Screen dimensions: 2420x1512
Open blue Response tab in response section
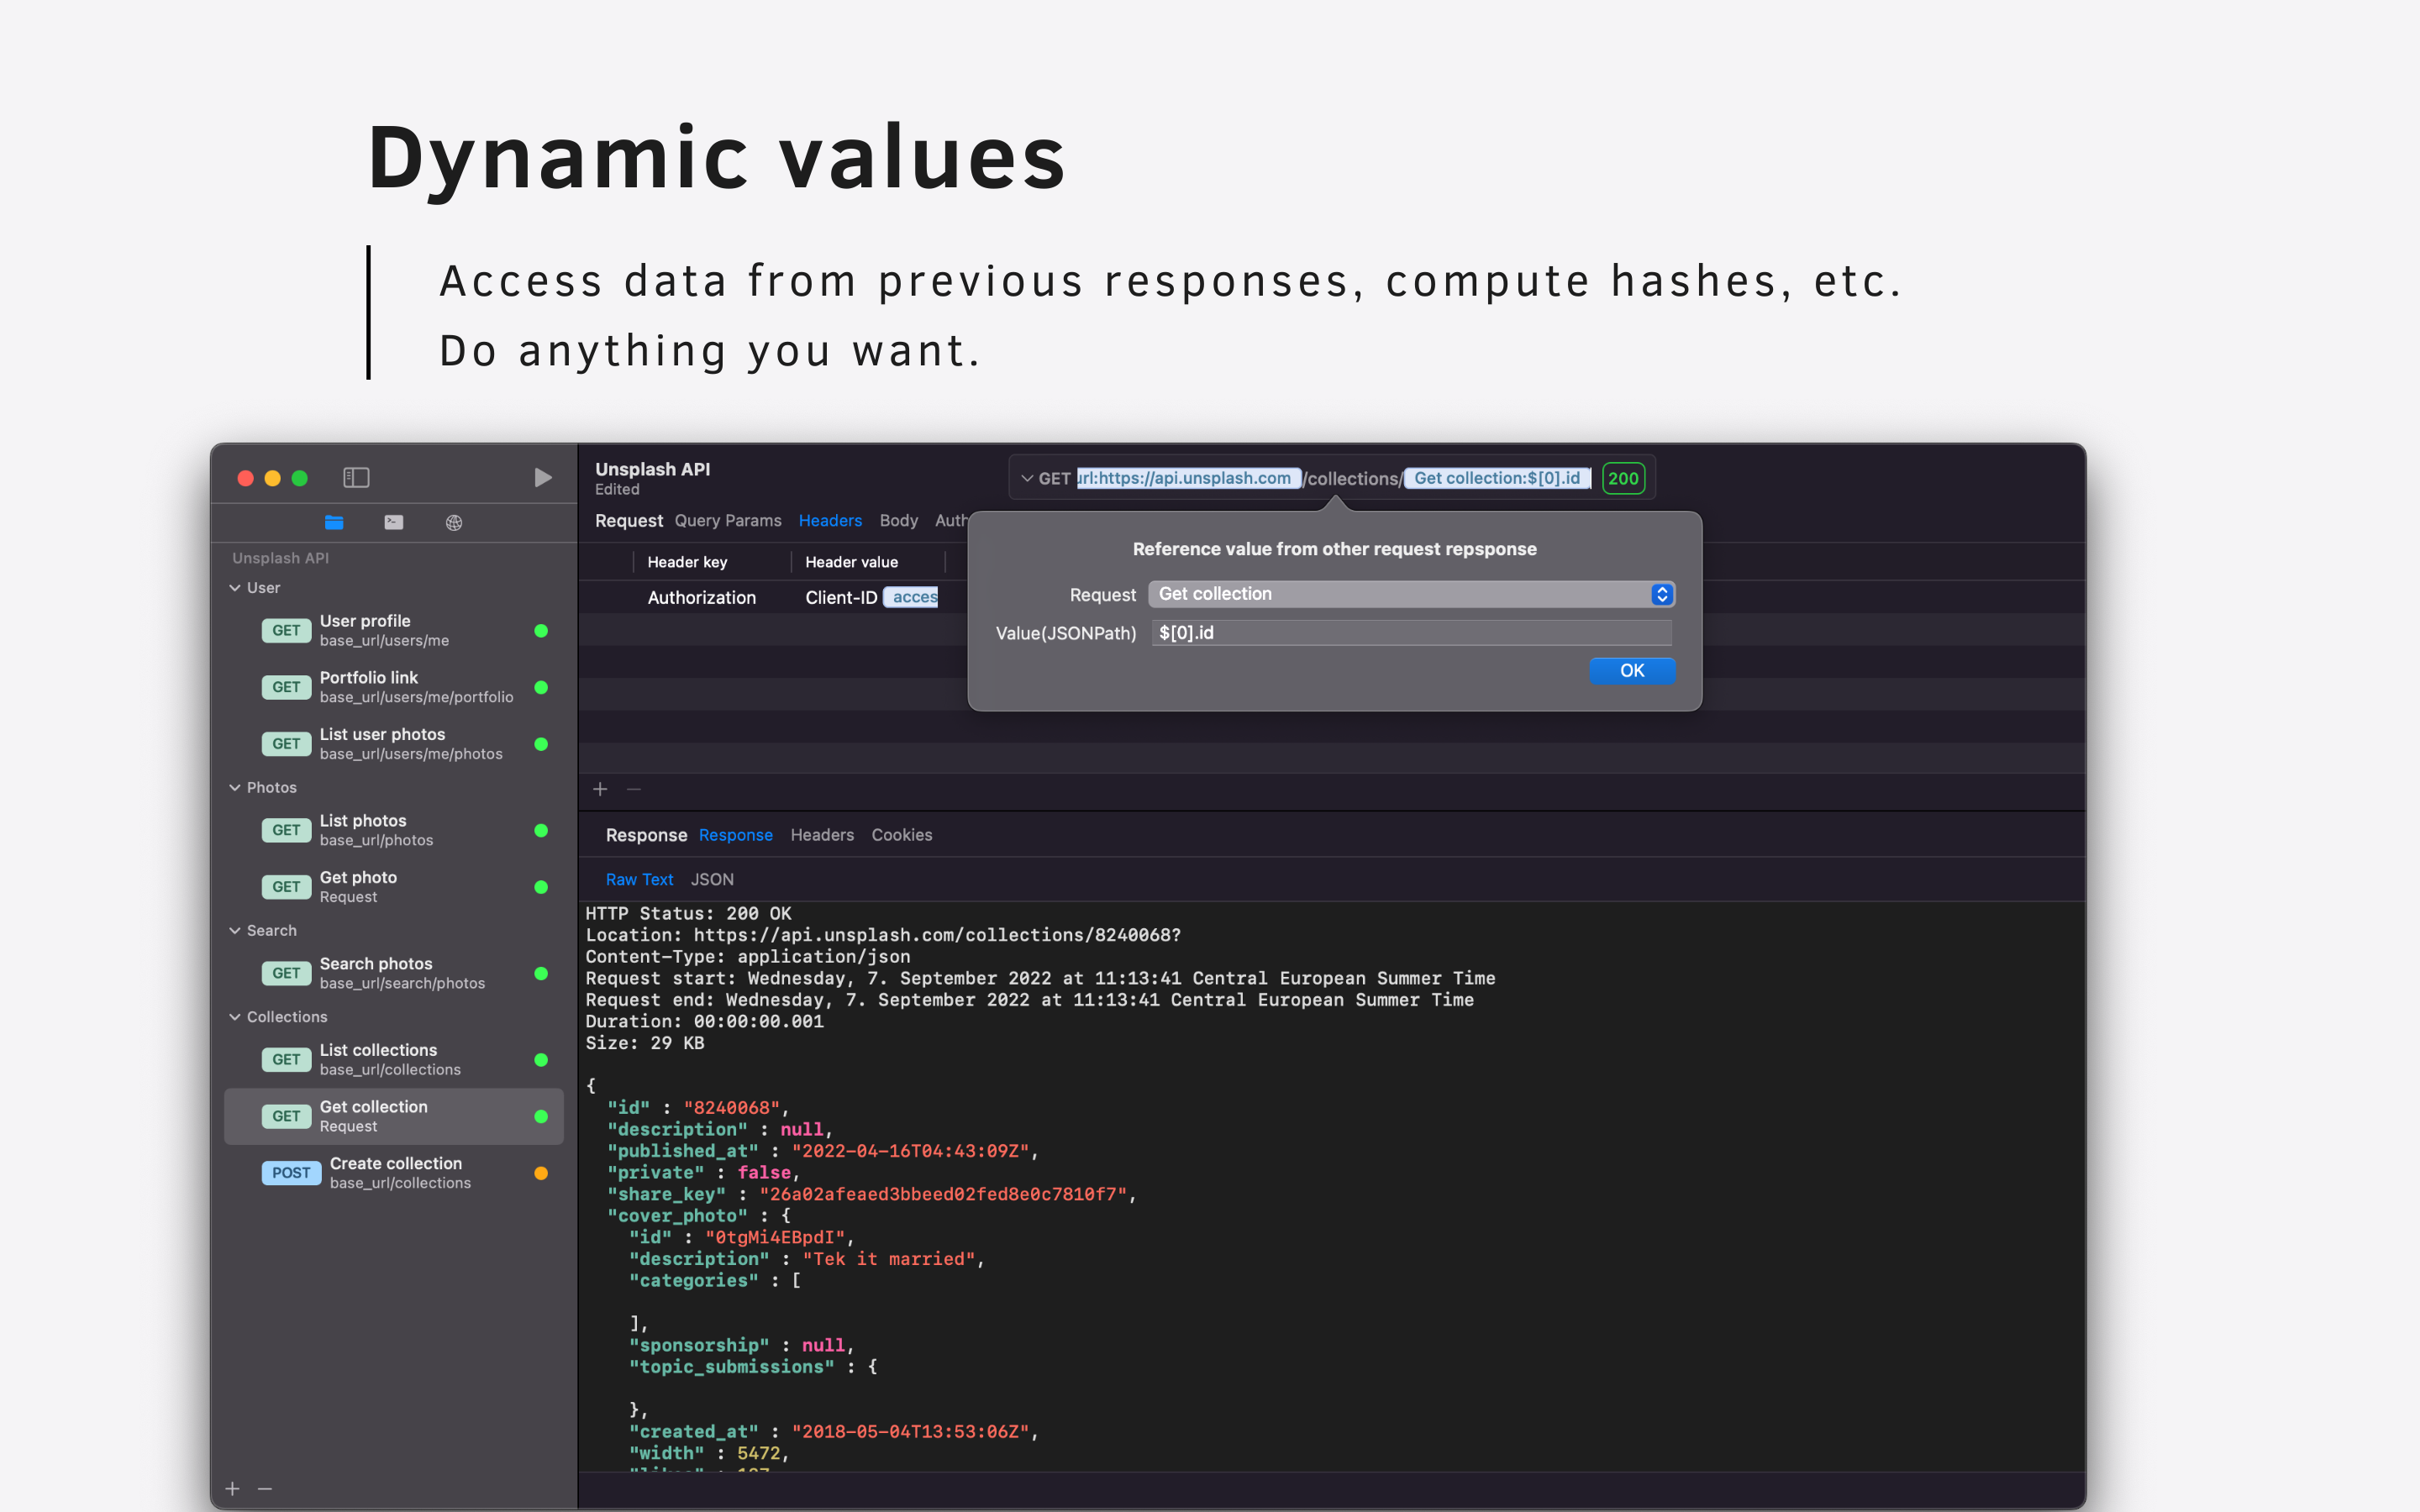click(735, 835)
